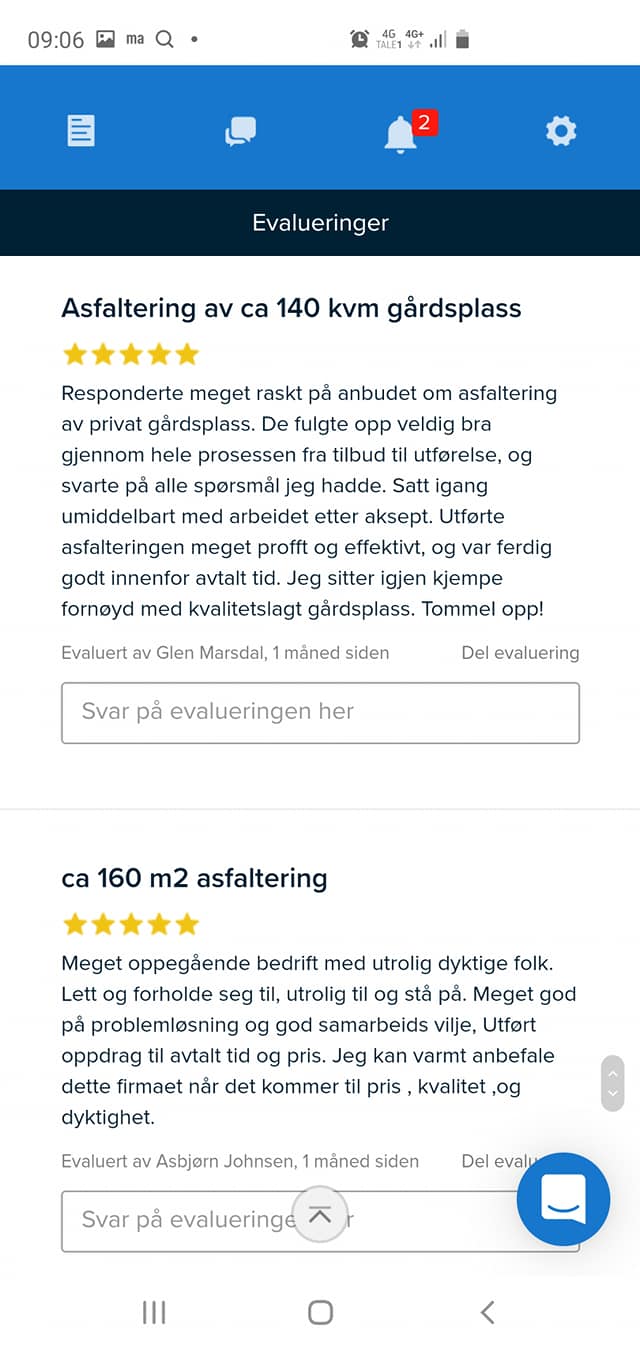This screenshot has height=1351, width=640.
Task: Open 'ca 160 m2 asfaltering' title
Action: (194, 878)
